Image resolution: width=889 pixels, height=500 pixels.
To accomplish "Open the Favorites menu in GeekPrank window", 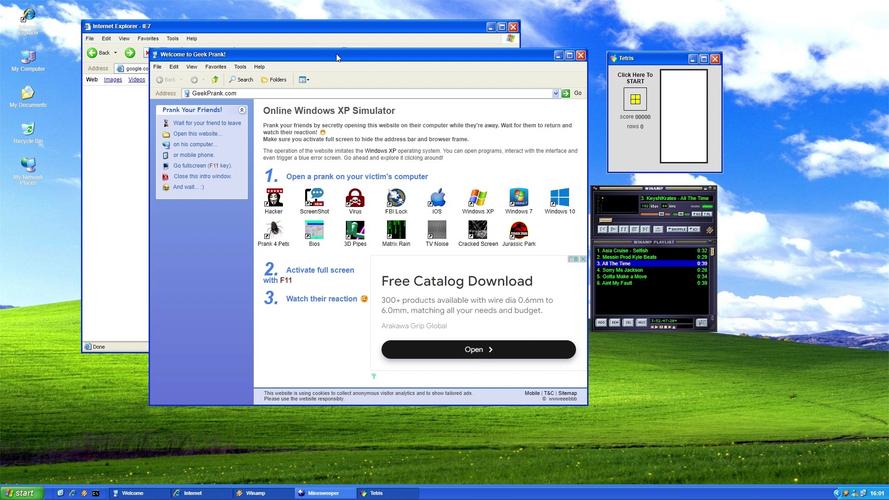I will click(x=215, y=67).
